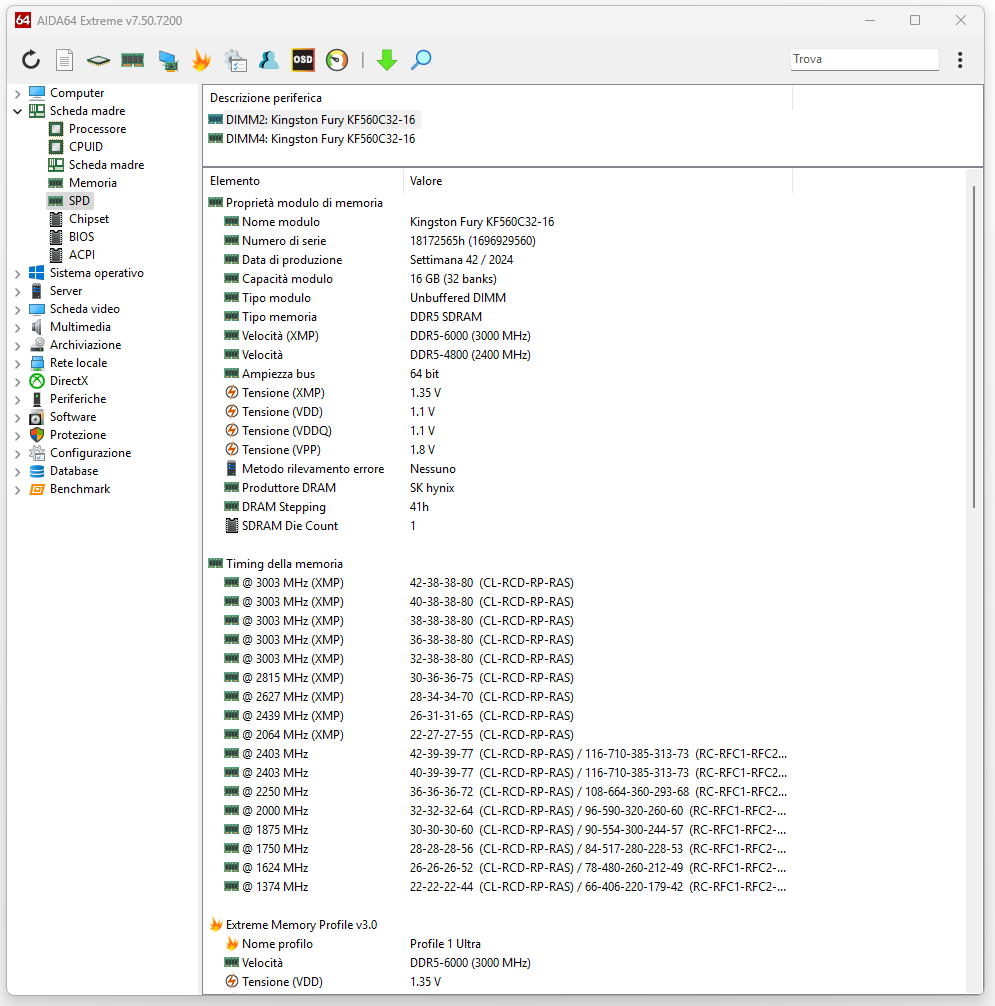Image resolution: width=995 pixels, height=1006 pixels.
Task: Click the SK hynix manufacturer value
Action: [432, 488]
